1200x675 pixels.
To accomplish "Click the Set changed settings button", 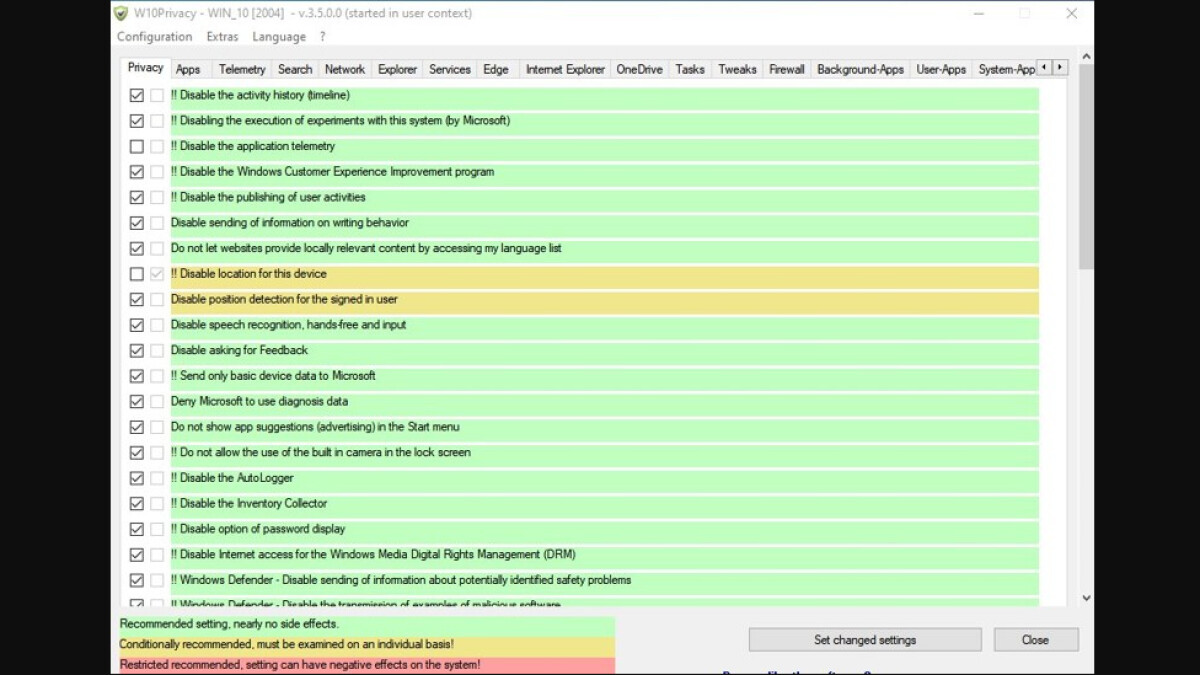I will (x=865, y=640).
